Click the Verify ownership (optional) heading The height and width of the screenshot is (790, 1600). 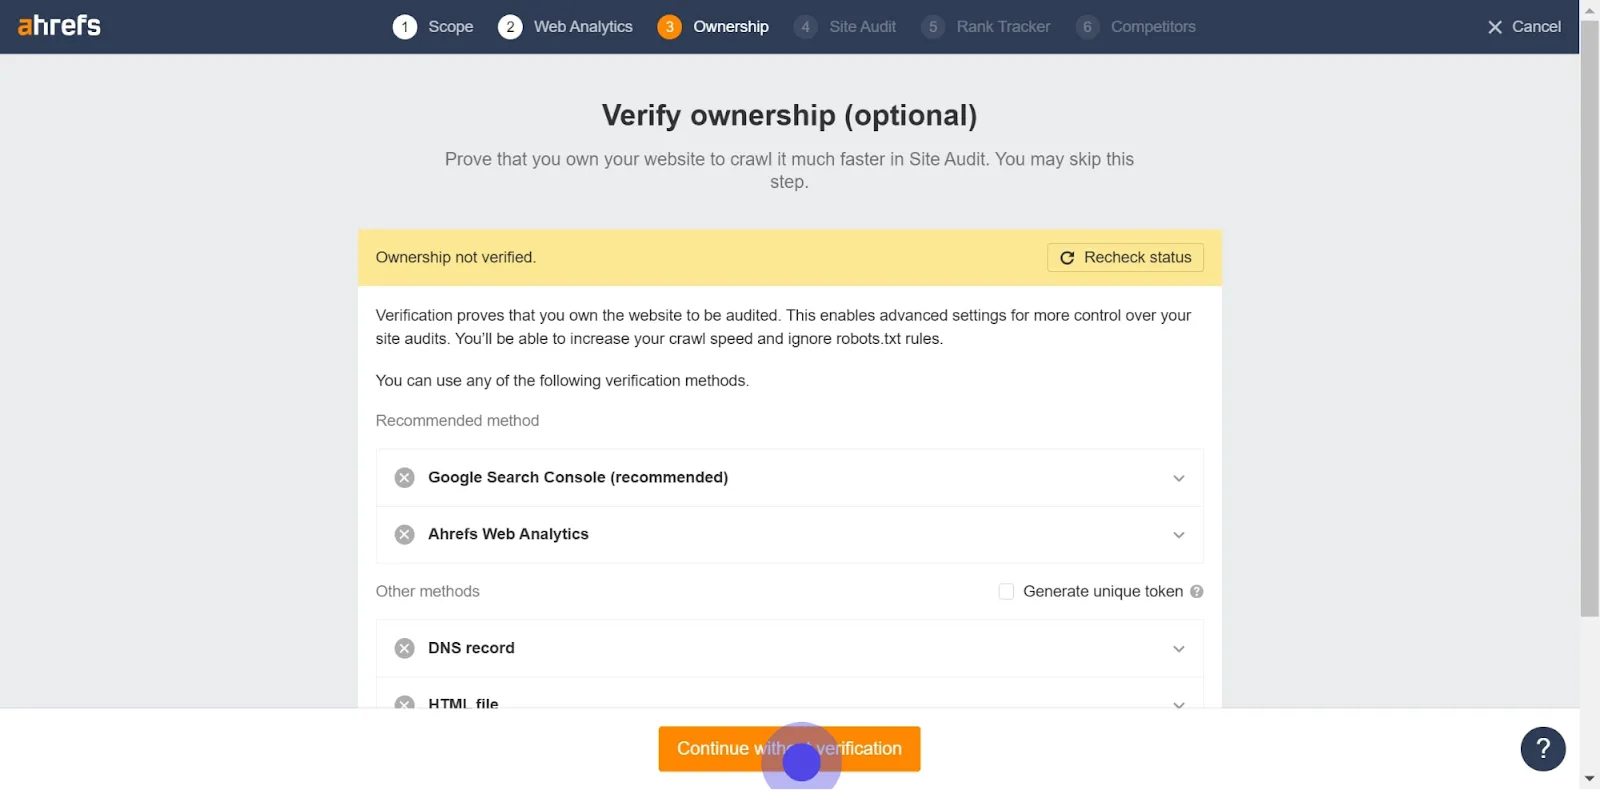[789, 115]
